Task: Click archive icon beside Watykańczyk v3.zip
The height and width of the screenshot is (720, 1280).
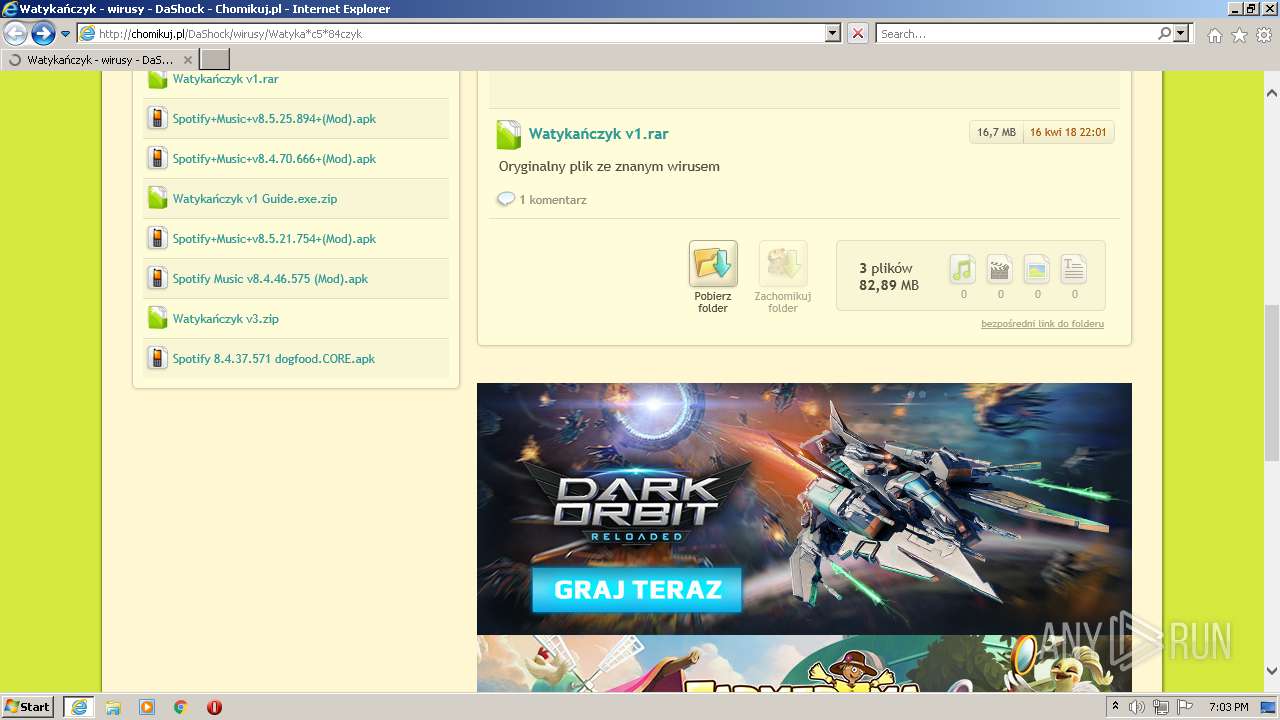Action: tap(157, 318)
